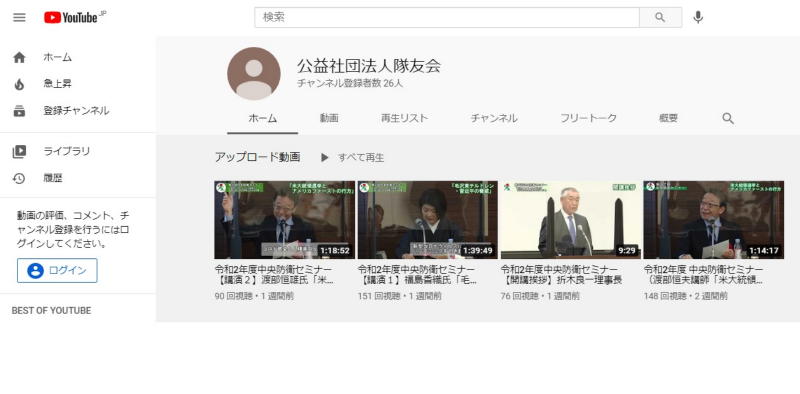800x394 pixels.
Task: Click the 検索 search input field
Action: 447,17
